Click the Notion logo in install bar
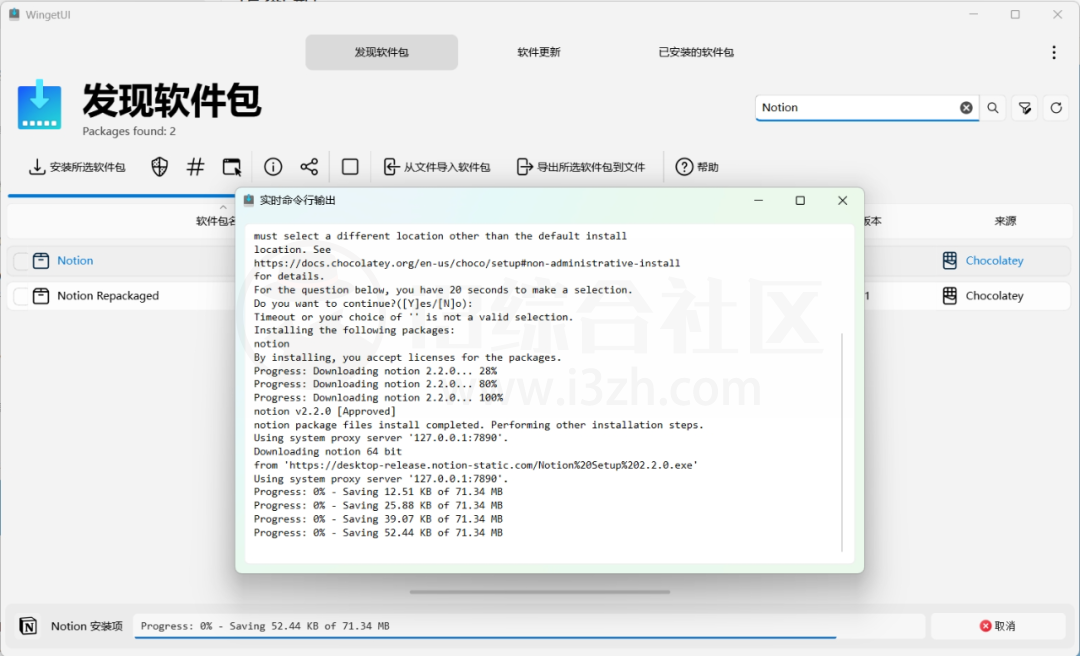 28,626
